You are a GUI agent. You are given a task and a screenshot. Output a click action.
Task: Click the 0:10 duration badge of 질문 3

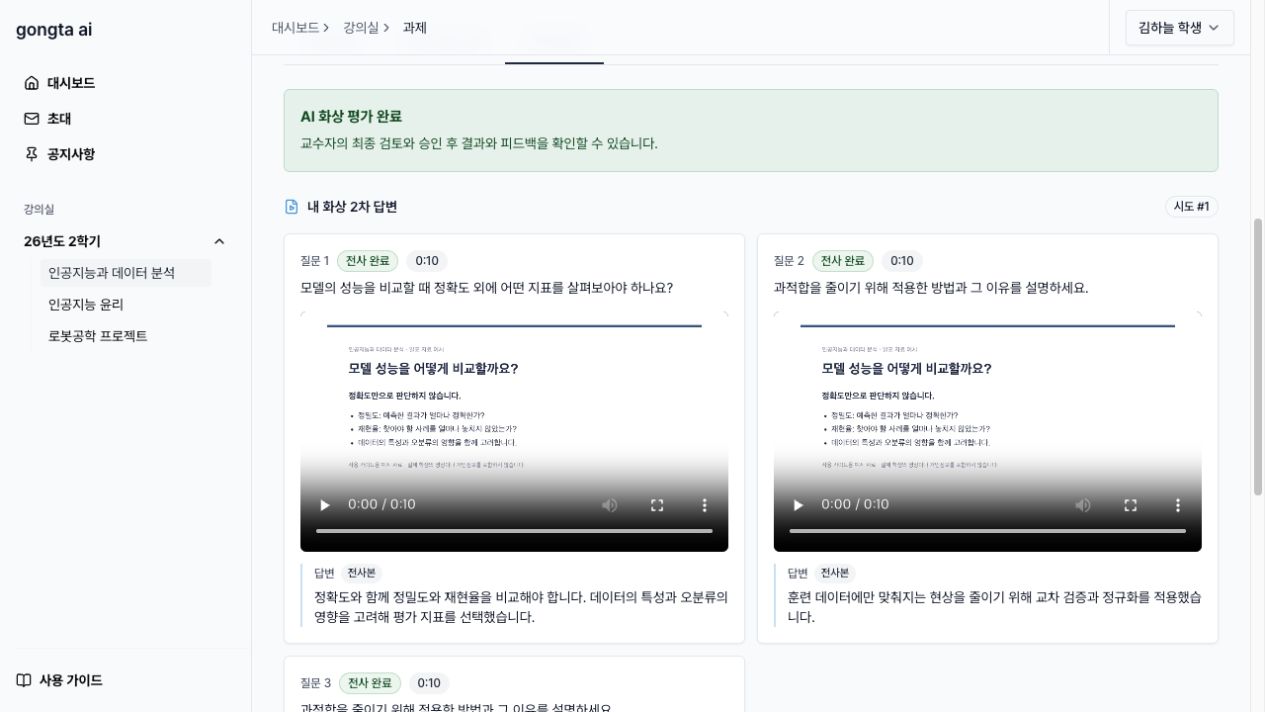point(429,683)
